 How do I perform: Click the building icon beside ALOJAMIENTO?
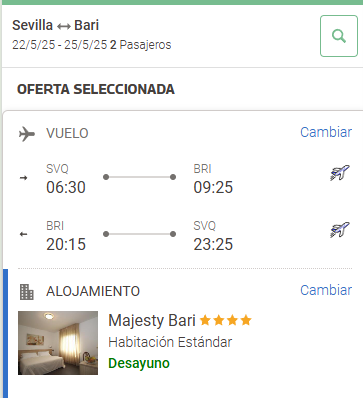(27, 292)
